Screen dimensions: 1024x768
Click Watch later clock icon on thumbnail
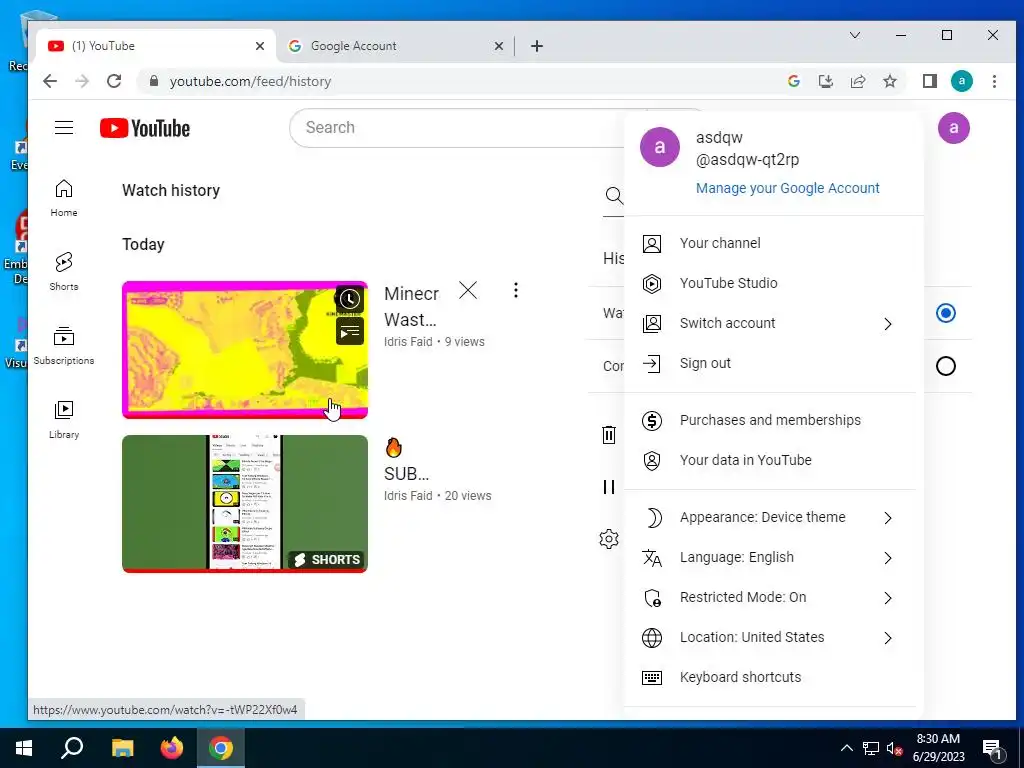(x=350, y=299)
